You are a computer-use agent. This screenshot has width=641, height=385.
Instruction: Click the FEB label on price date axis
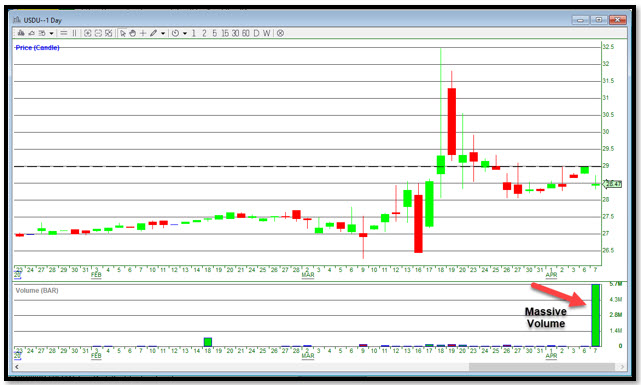96,275
